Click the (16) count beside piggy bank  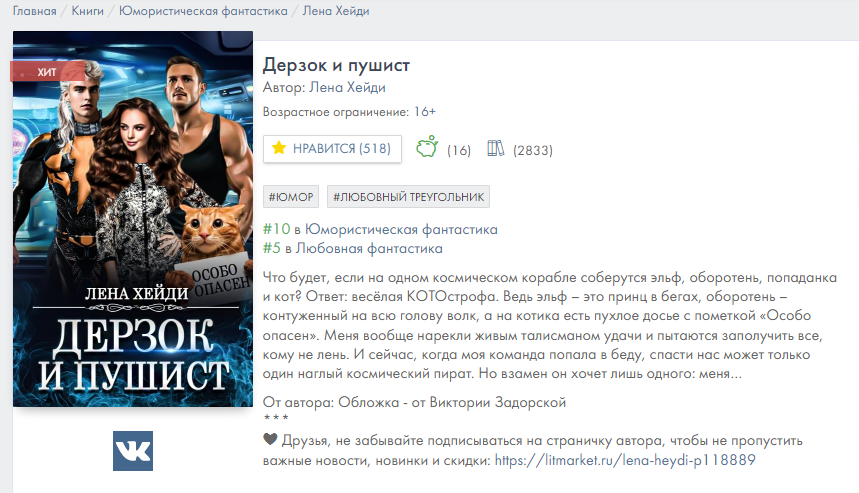pos(459,150)
